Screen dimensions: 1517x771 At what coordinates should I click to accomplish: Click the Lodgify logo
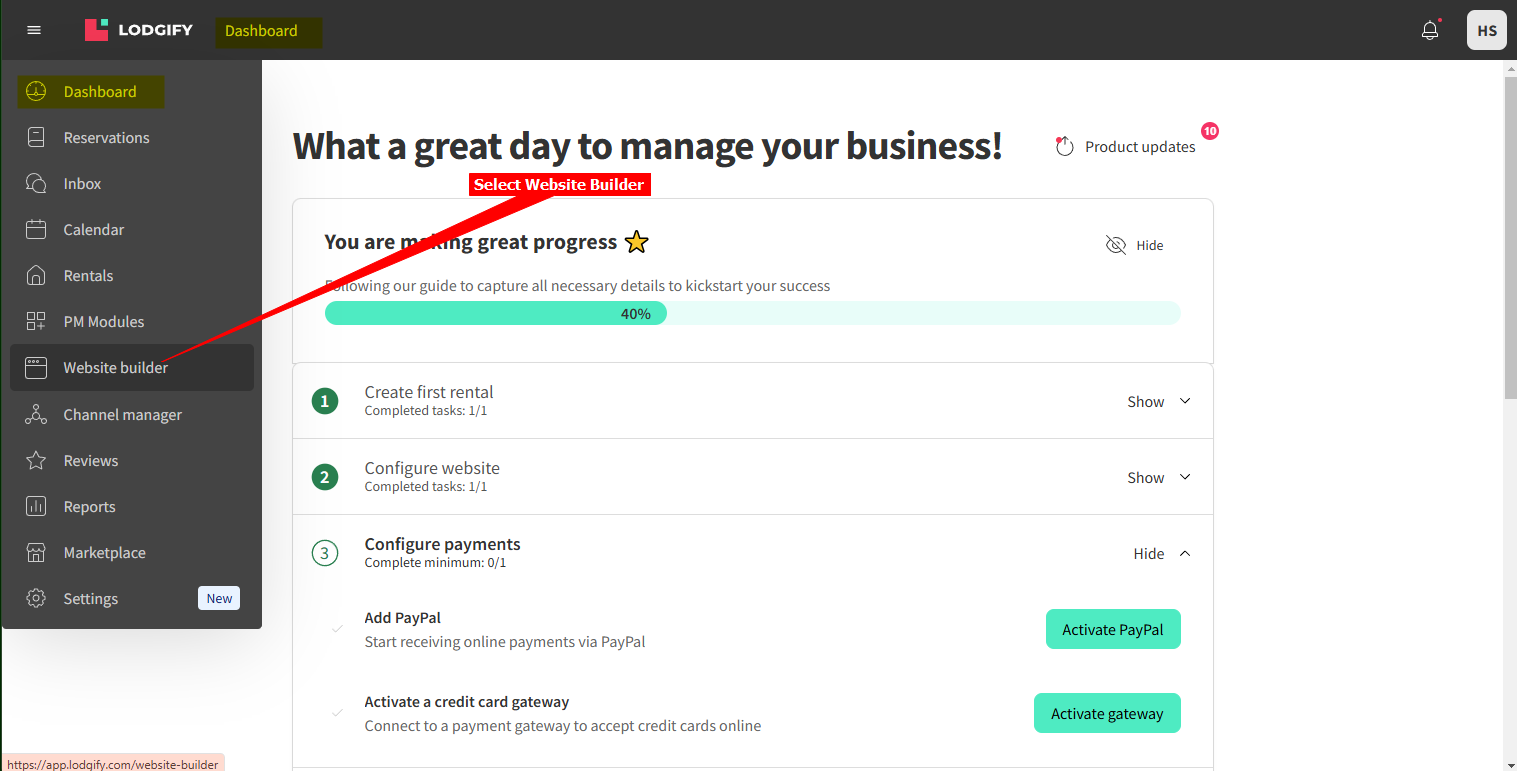tap(139, 30)
